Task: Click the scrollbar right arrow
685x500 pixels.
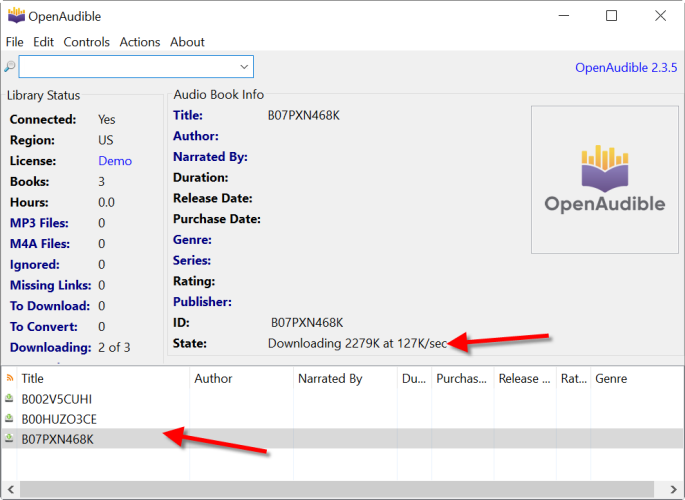Action: coord(673,489)
